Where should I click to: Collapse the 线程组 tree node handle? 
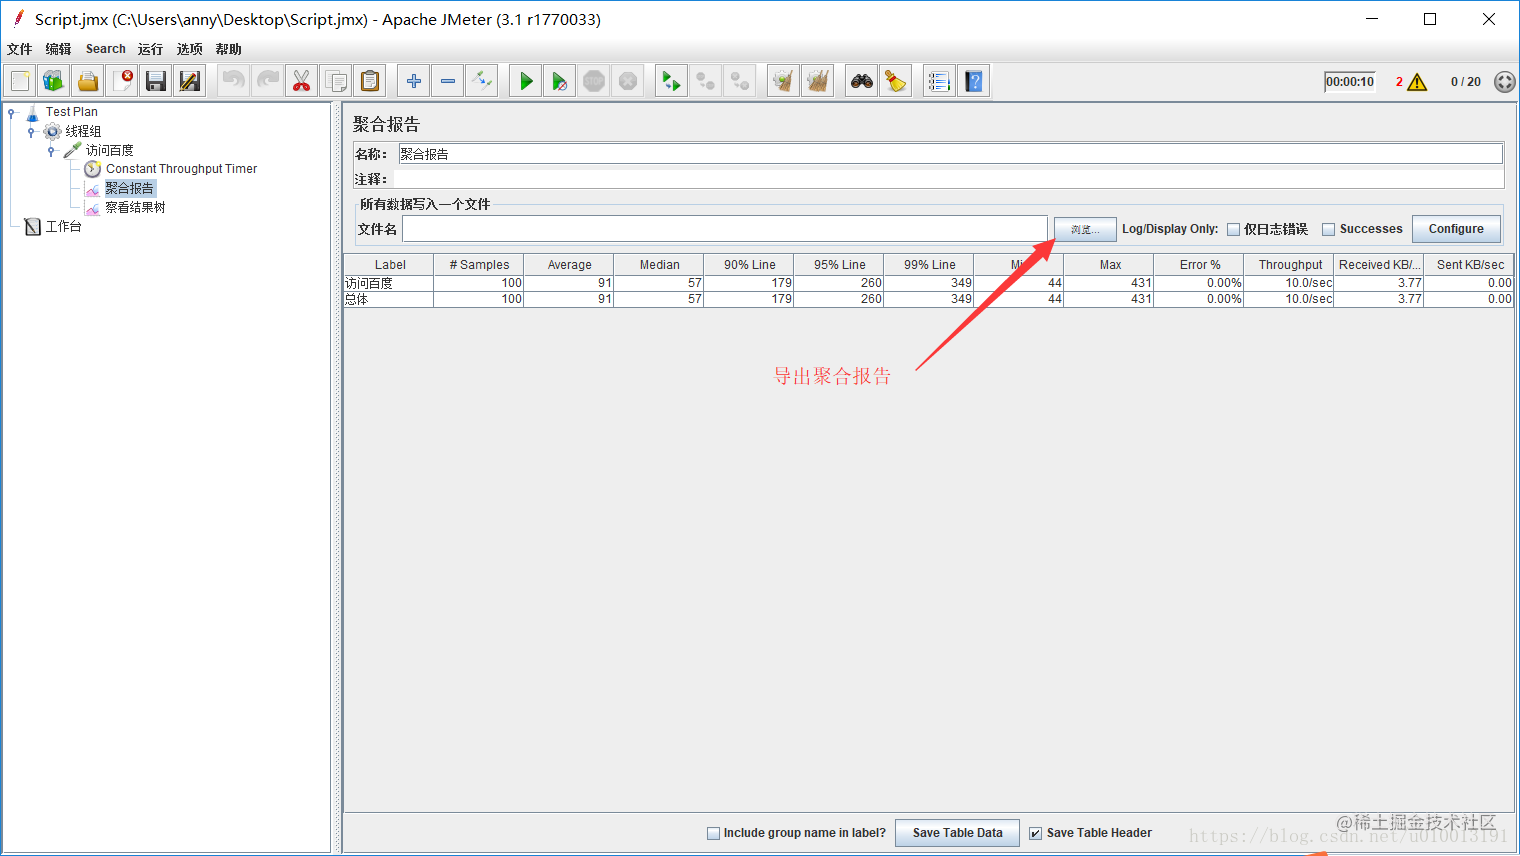pyautogui.click(x=31, y=132)
